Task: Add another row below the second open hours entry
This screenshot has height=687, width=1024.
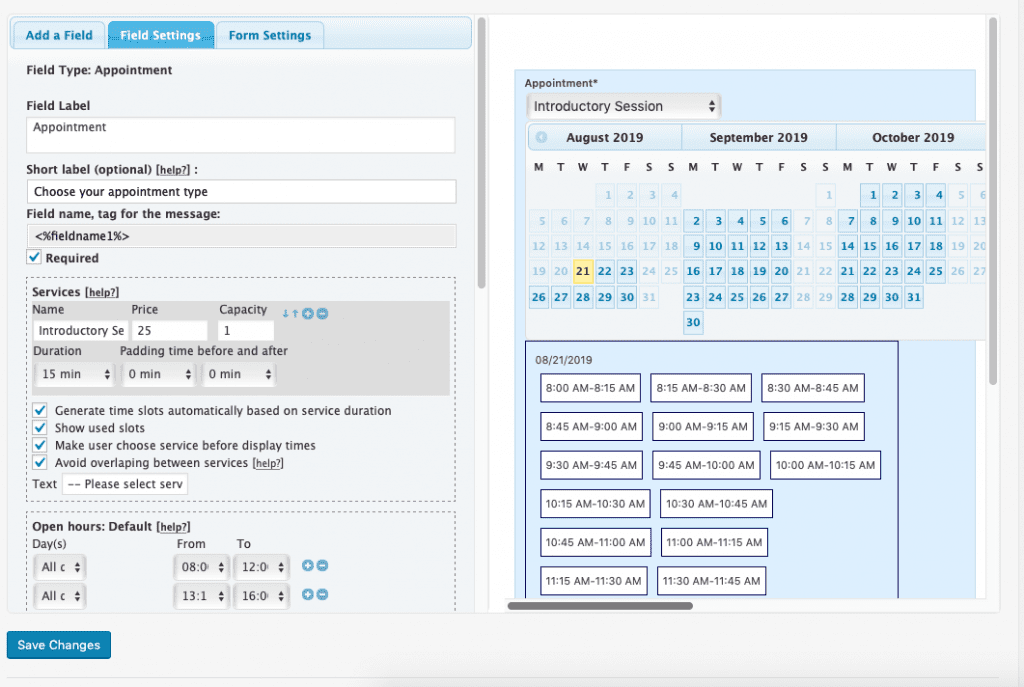Action: click(x=307, y=595)
